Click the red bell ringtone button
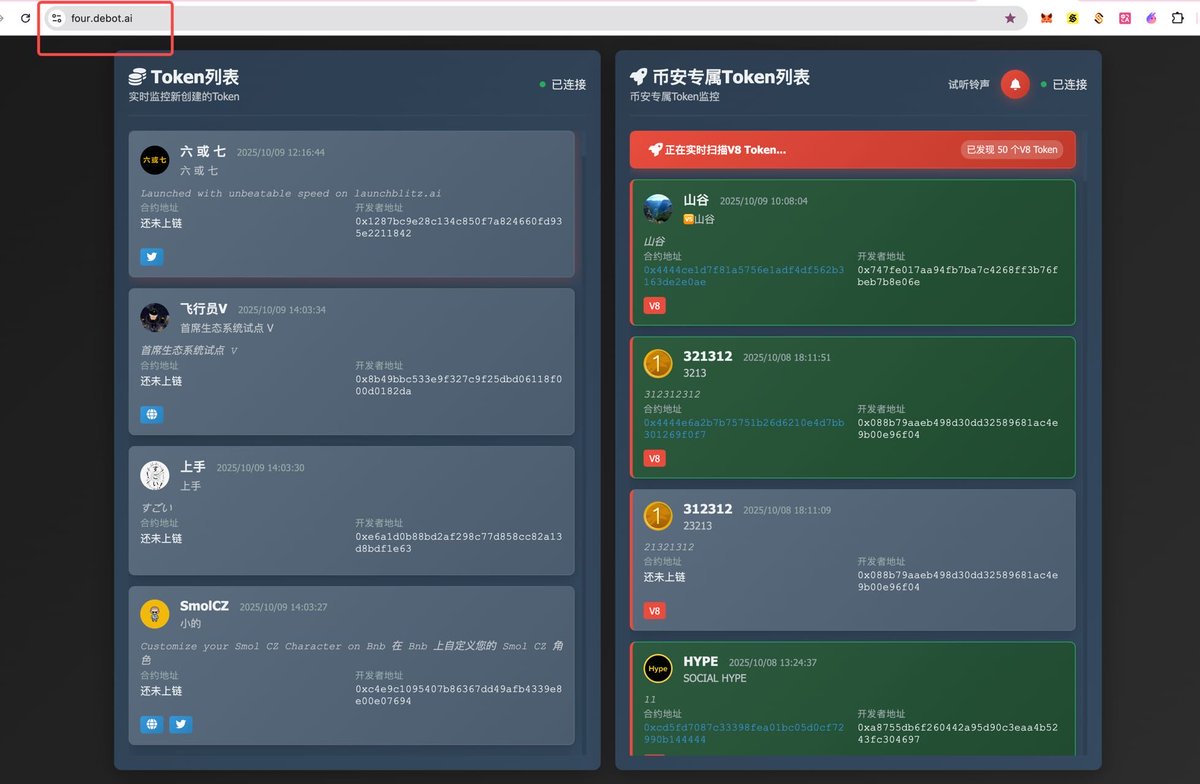Image resolution: width=1200 pixels, height=784 pixels. [x=1015, y=84]
